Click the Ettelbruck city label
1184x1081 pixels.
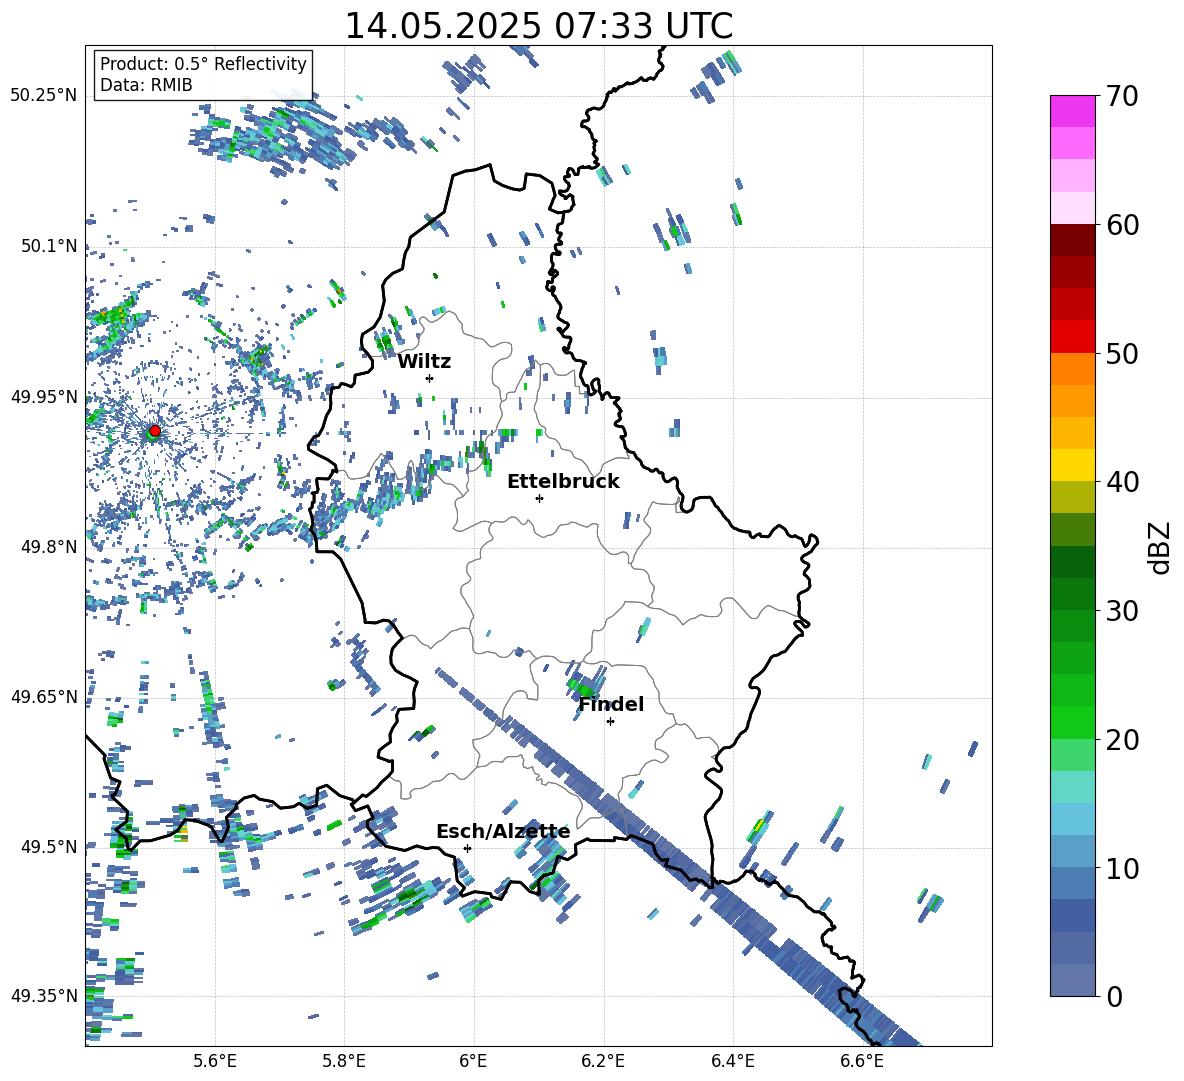(x=563, y=482)
